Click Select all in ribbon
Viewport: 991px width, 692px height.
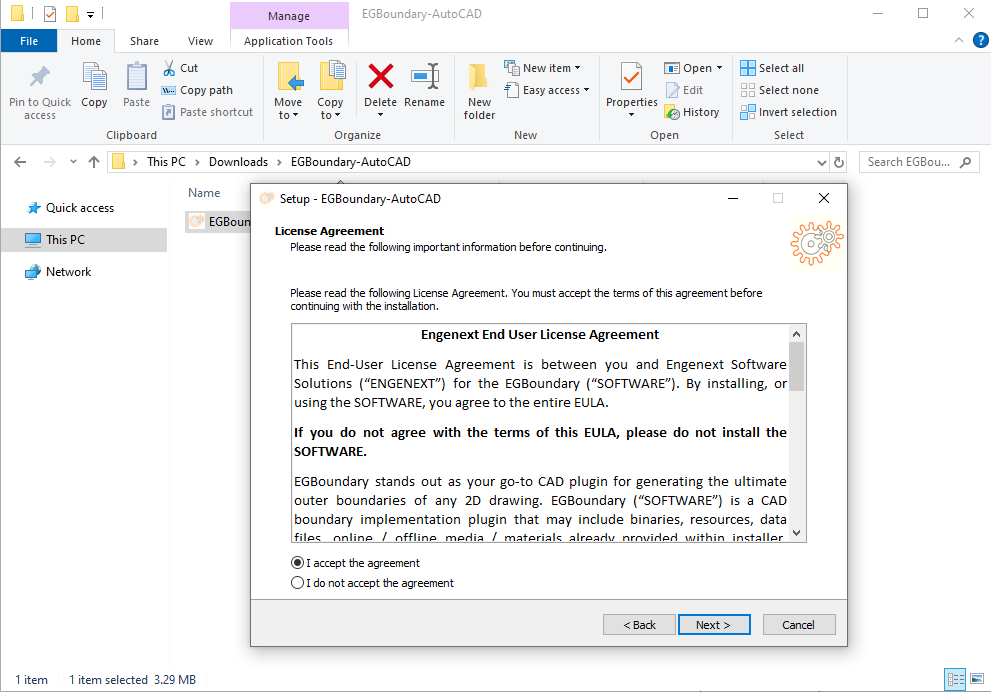tap(772, 68)
